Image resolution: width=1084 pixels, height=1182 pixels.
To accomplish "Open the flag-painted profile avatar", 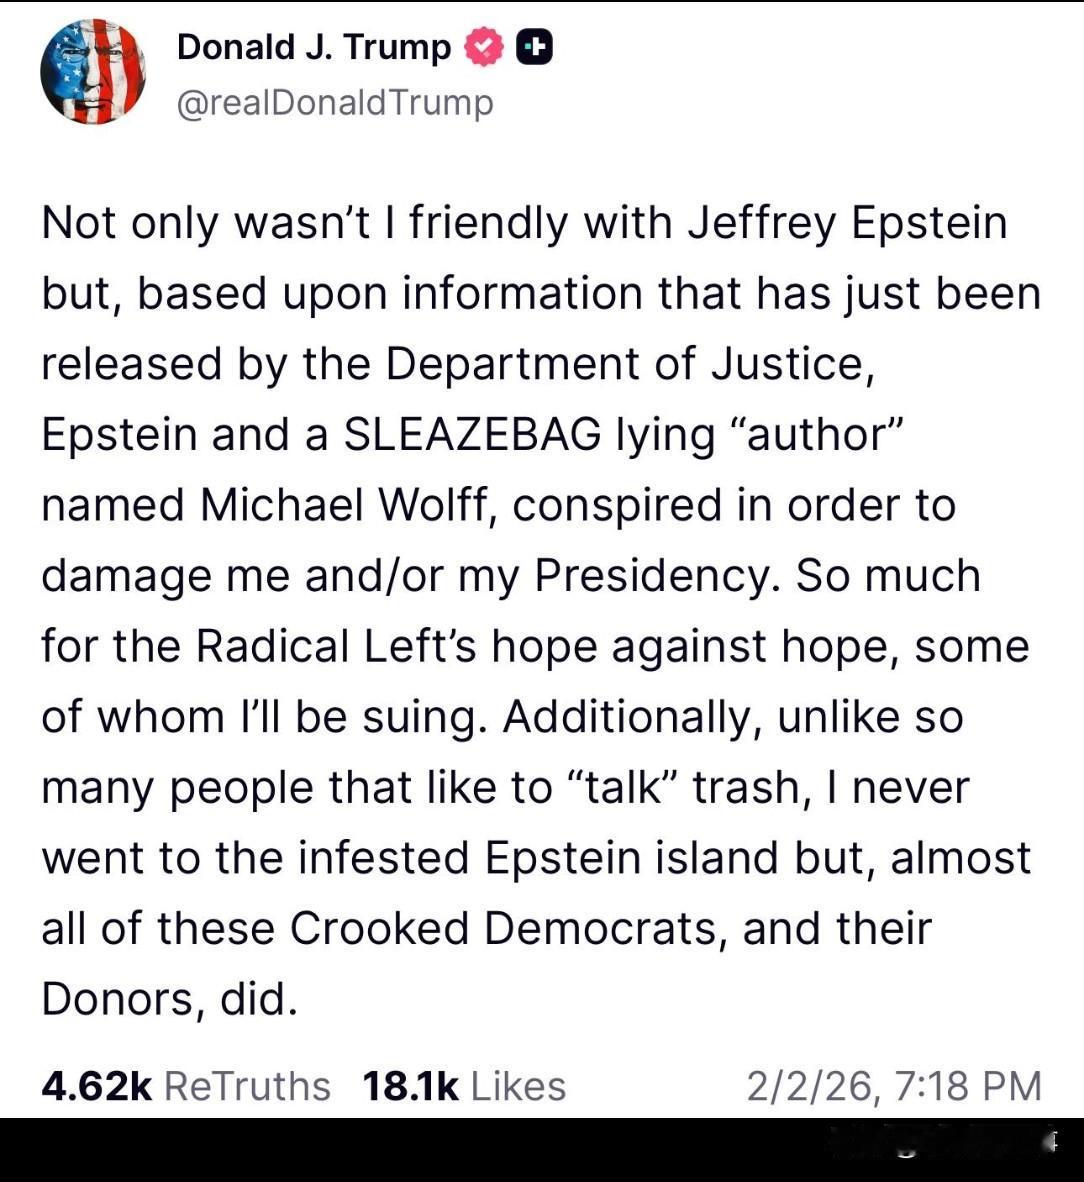I will click(x=92, y=72).
